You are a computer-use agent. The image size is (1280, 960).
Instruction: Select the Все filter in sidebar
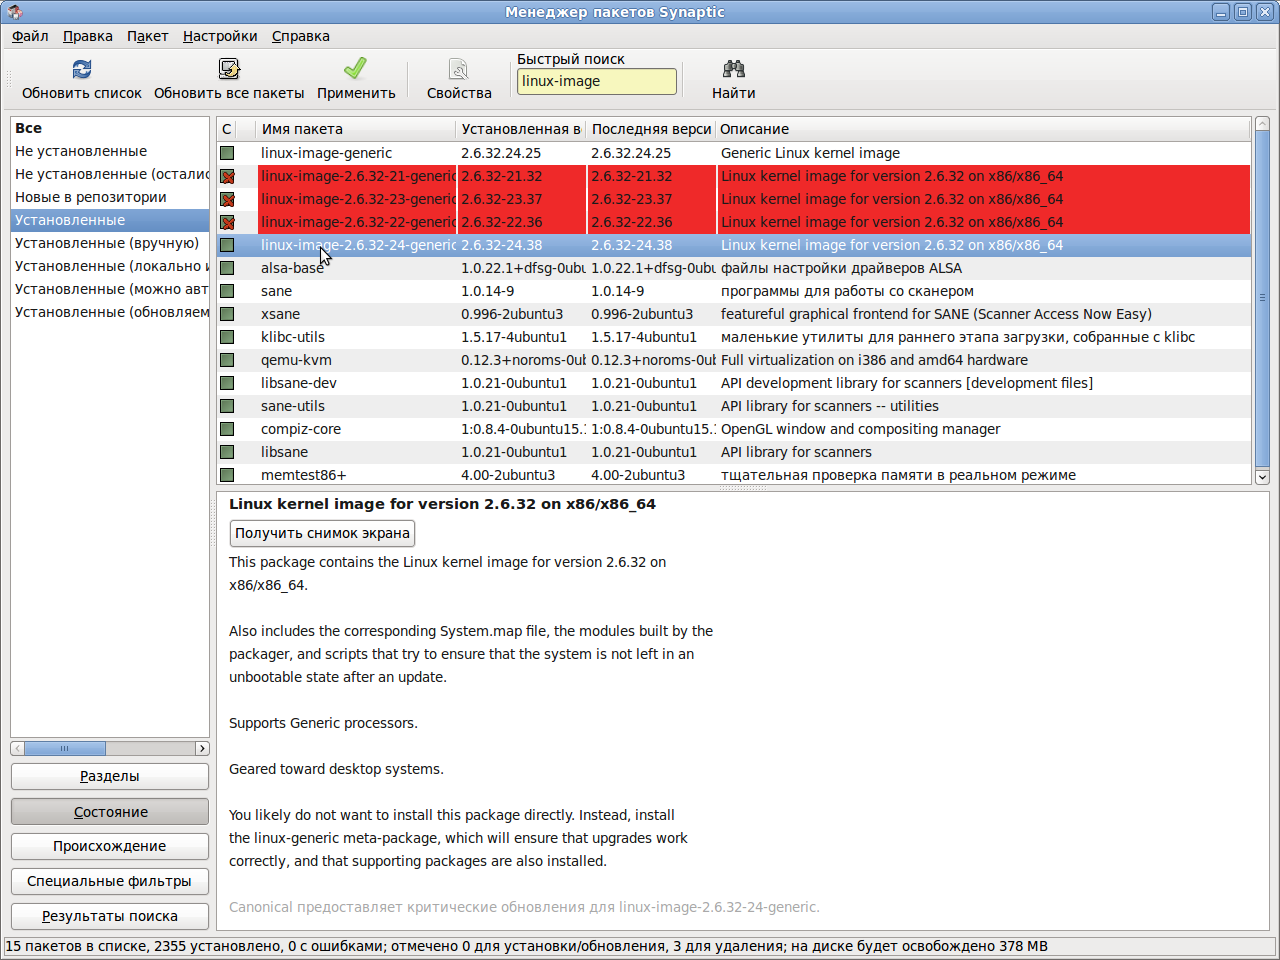110,128
